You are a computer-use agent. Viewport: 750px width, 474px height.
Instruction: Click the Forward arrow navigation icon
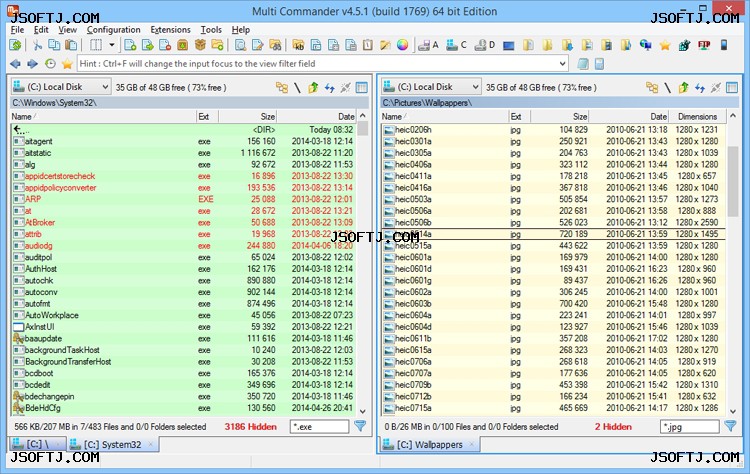(x=33, y=64)
